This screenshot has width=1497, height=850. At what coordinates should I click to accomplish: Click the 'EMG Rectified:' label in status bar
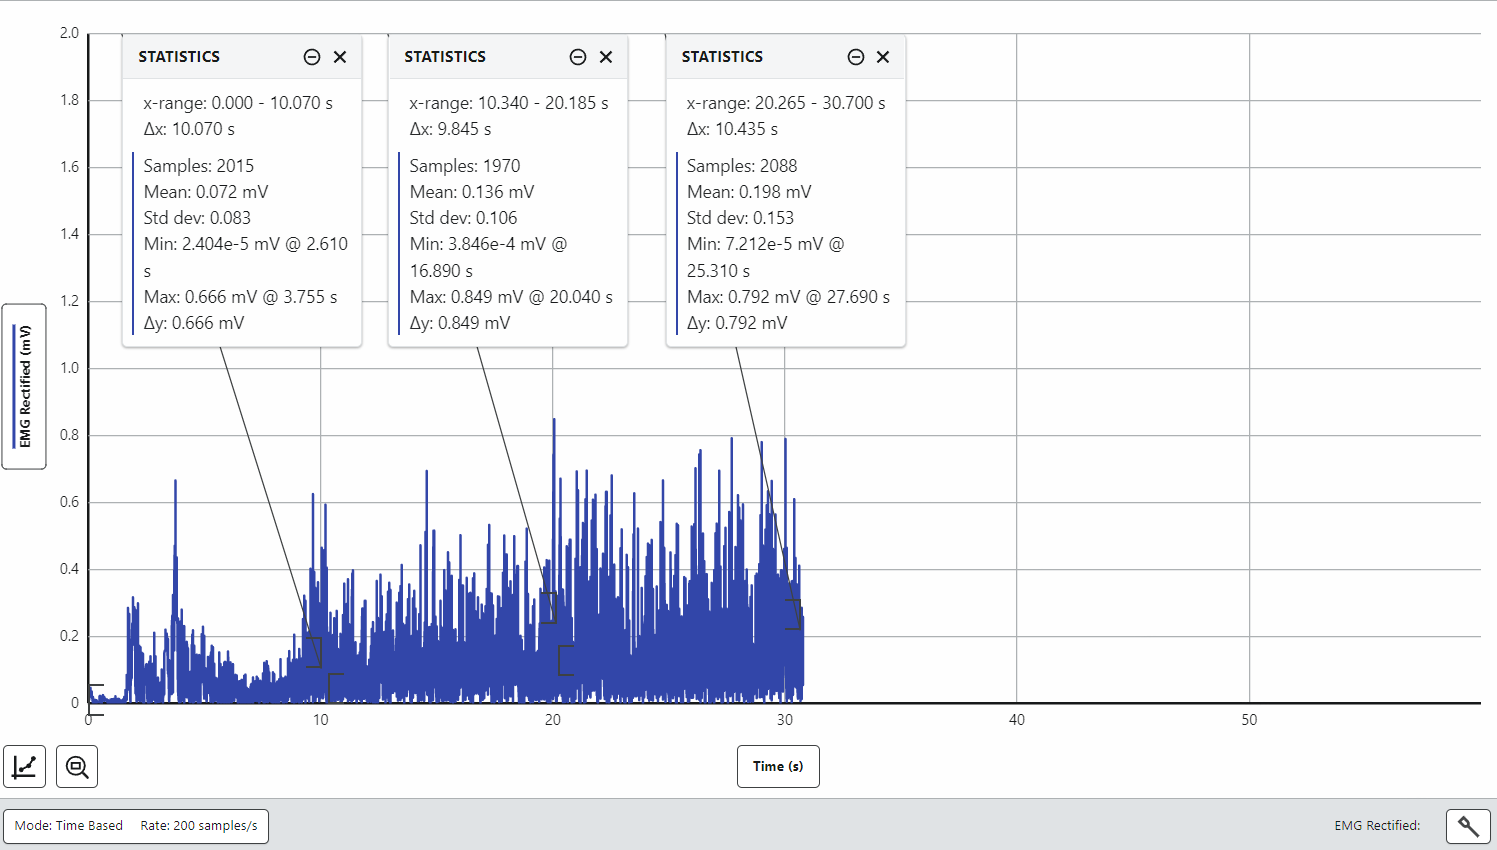click(x=1377, y=826)
